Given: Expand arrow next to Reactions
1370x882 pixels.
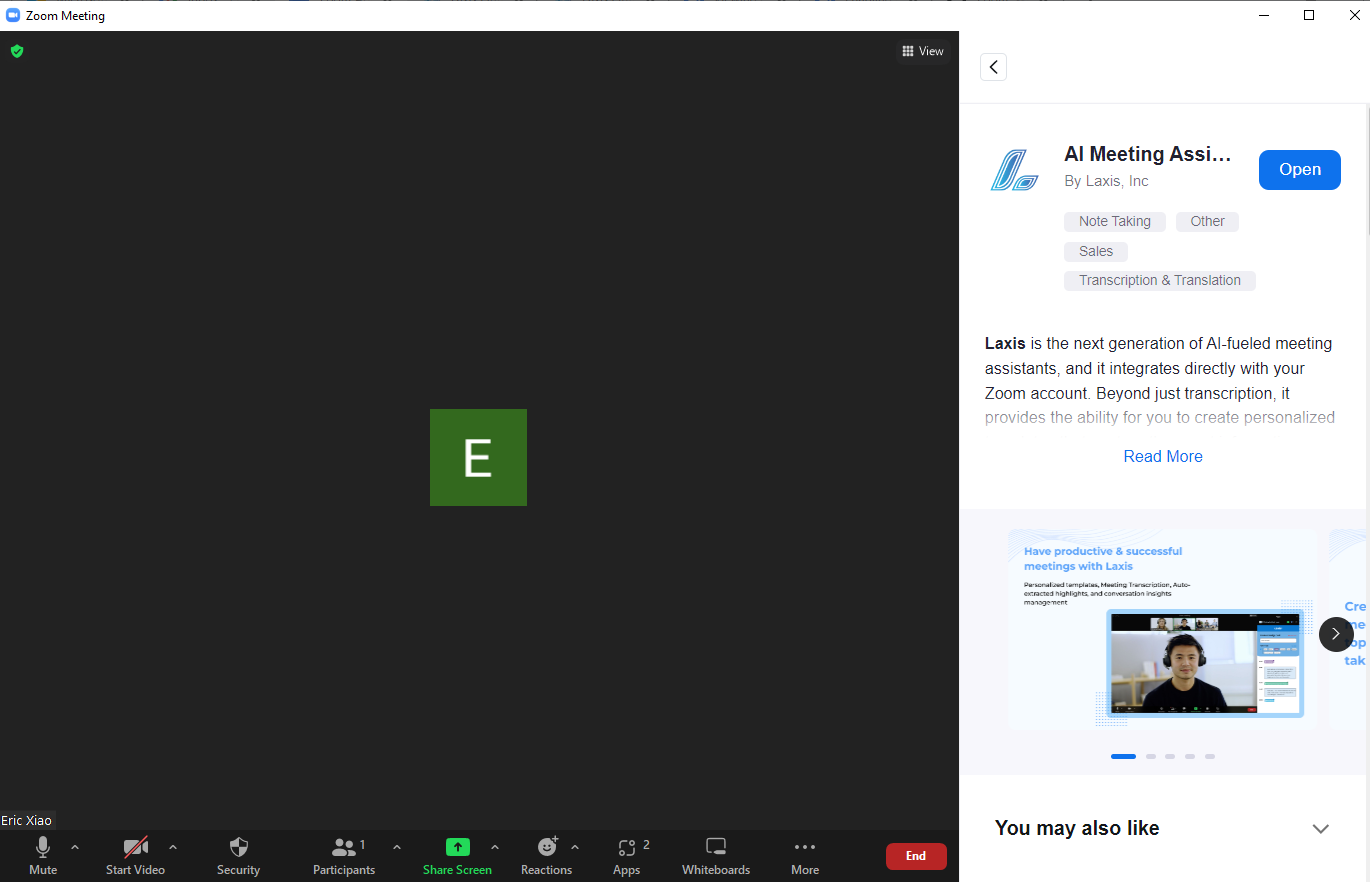Looking at the screenshot, I should (575, 847).
